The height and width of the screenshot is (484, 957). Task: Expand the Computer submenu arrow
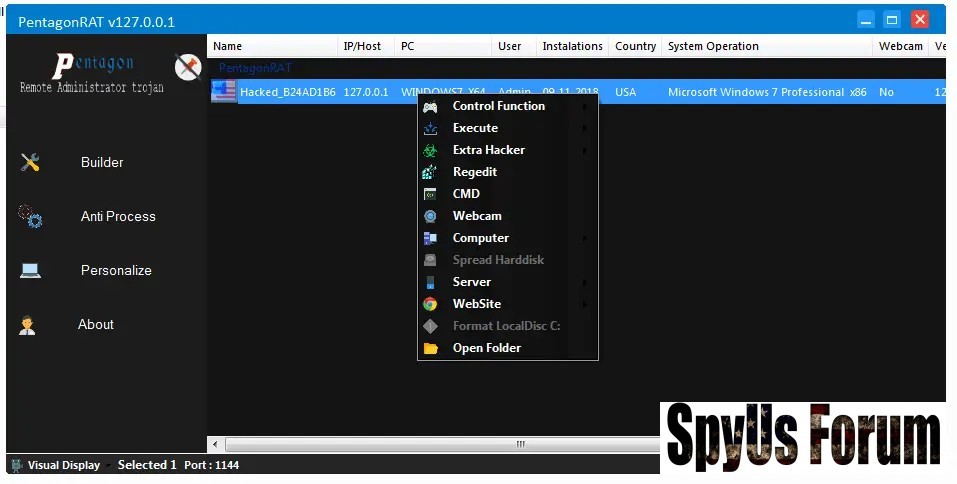tap(585, 239)
